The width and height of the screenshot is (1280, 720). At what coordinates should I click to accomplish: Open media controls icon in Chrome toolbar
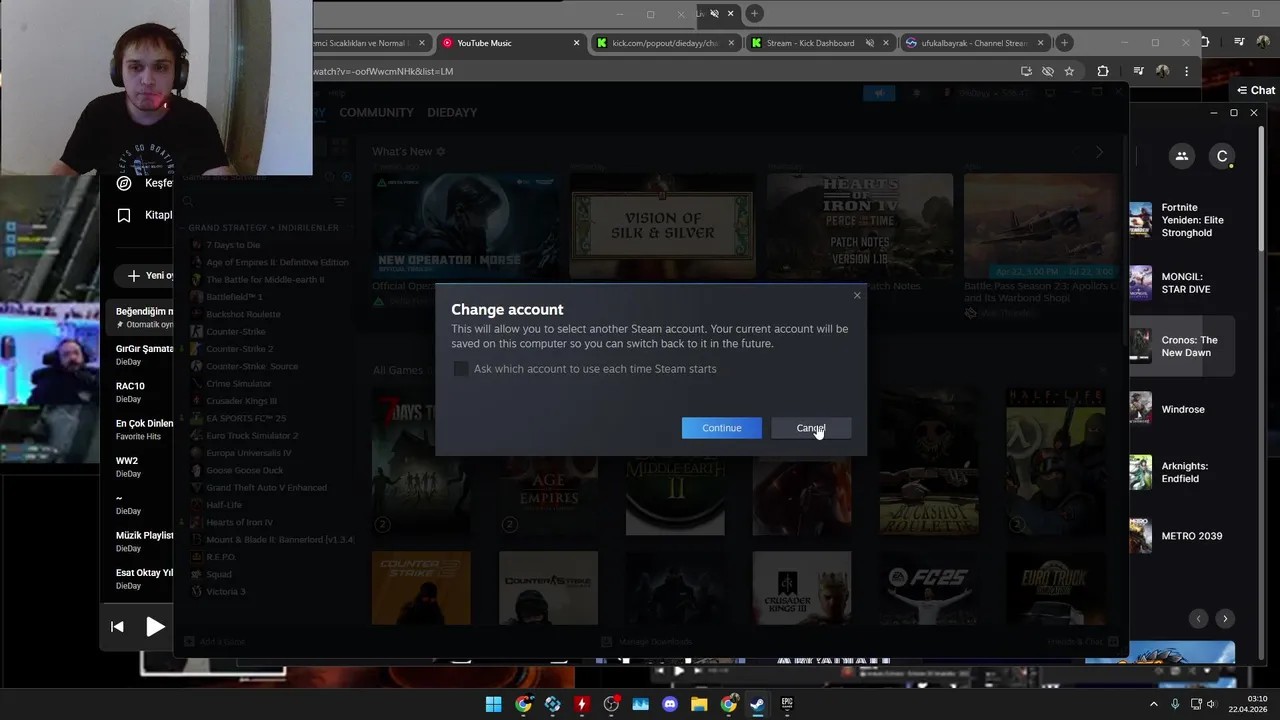tap(1138, 71)
